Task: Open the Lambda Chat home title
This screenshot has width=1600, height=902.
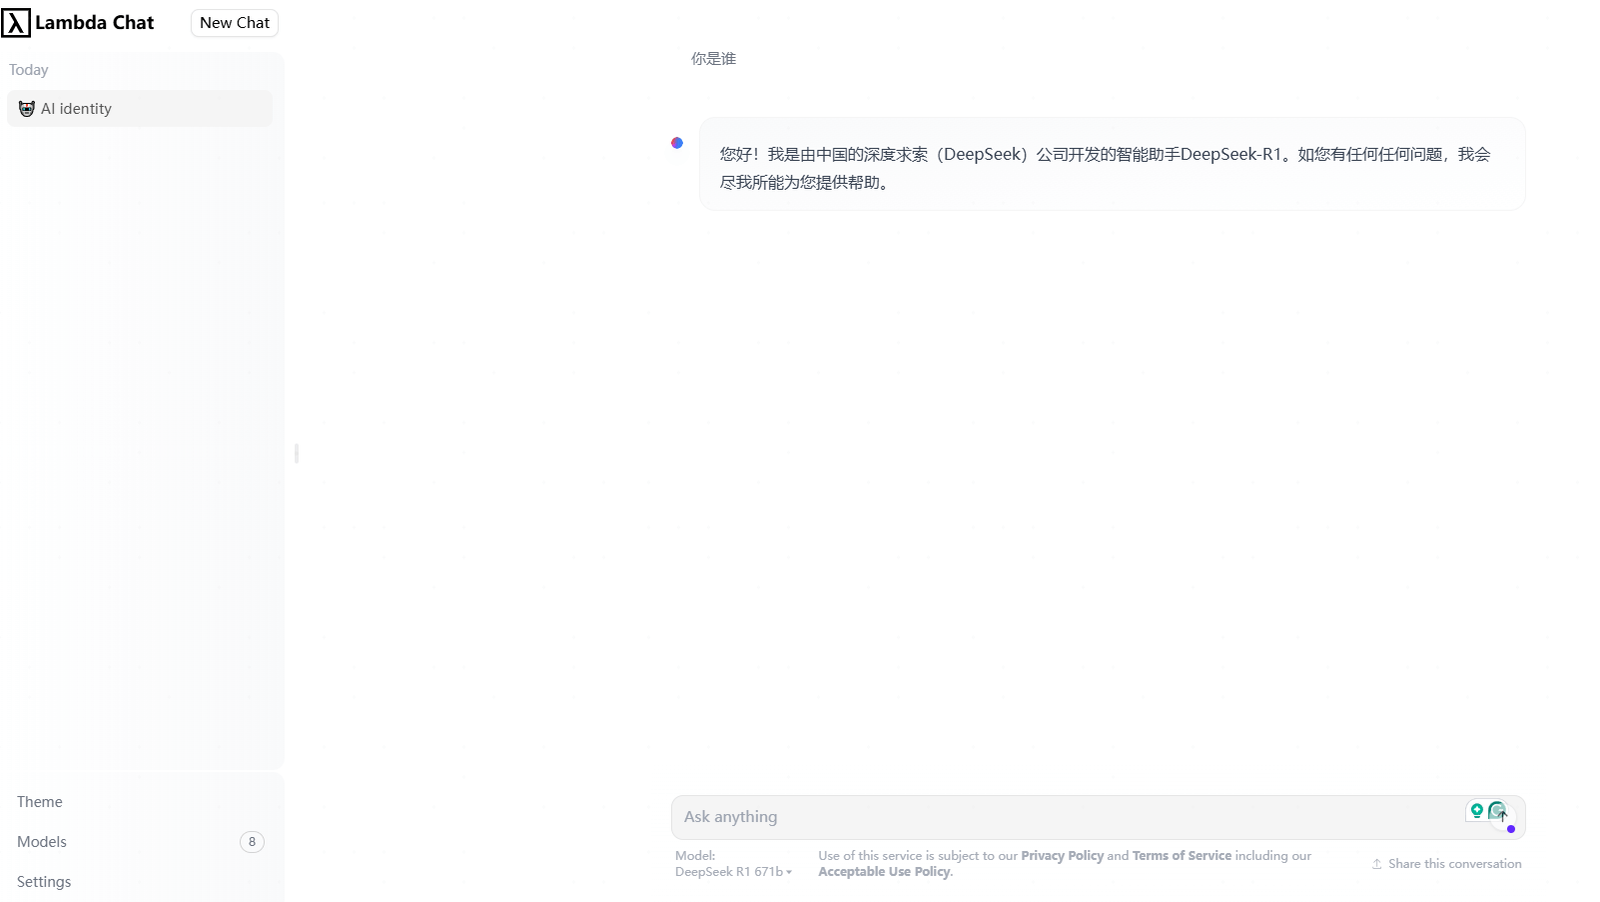Action: 94,22
